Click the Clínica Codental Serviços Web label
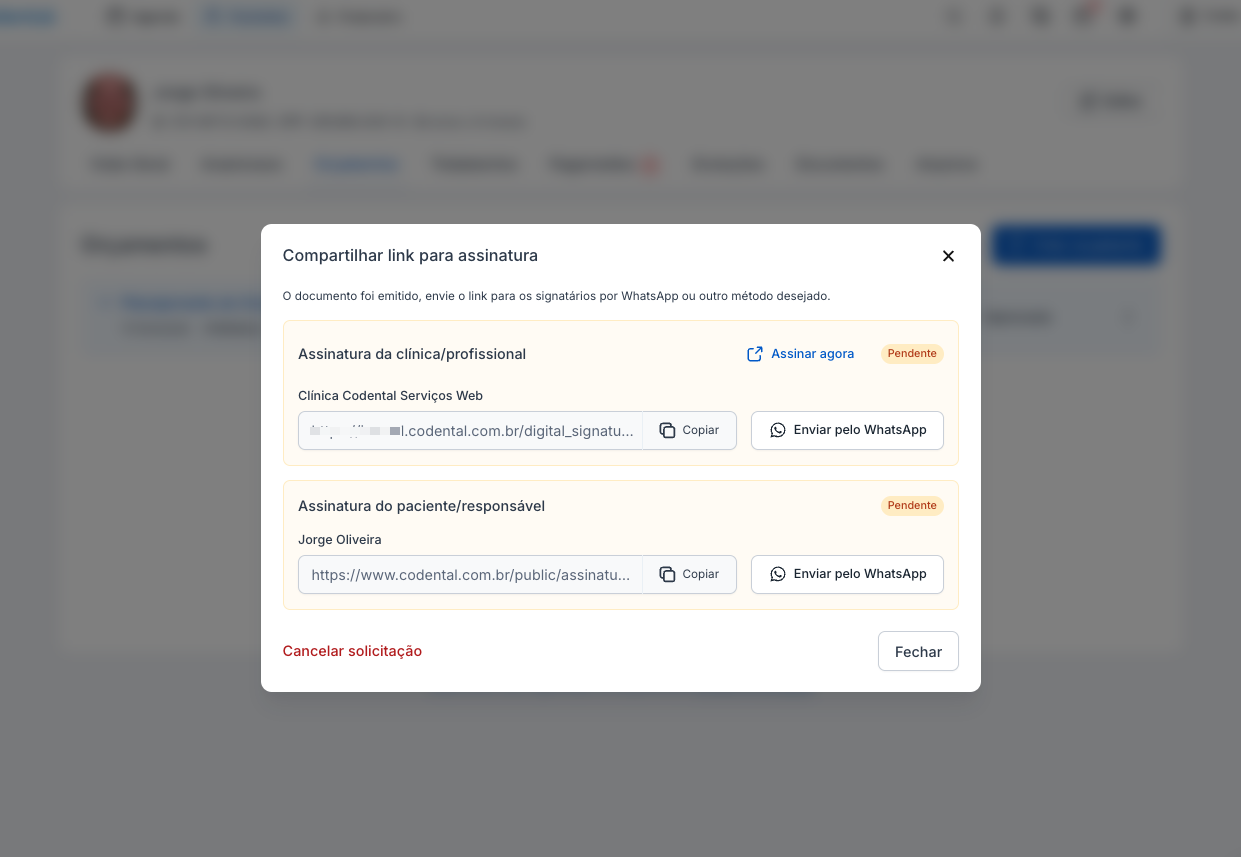1241x857 pixels. (390, 396)
